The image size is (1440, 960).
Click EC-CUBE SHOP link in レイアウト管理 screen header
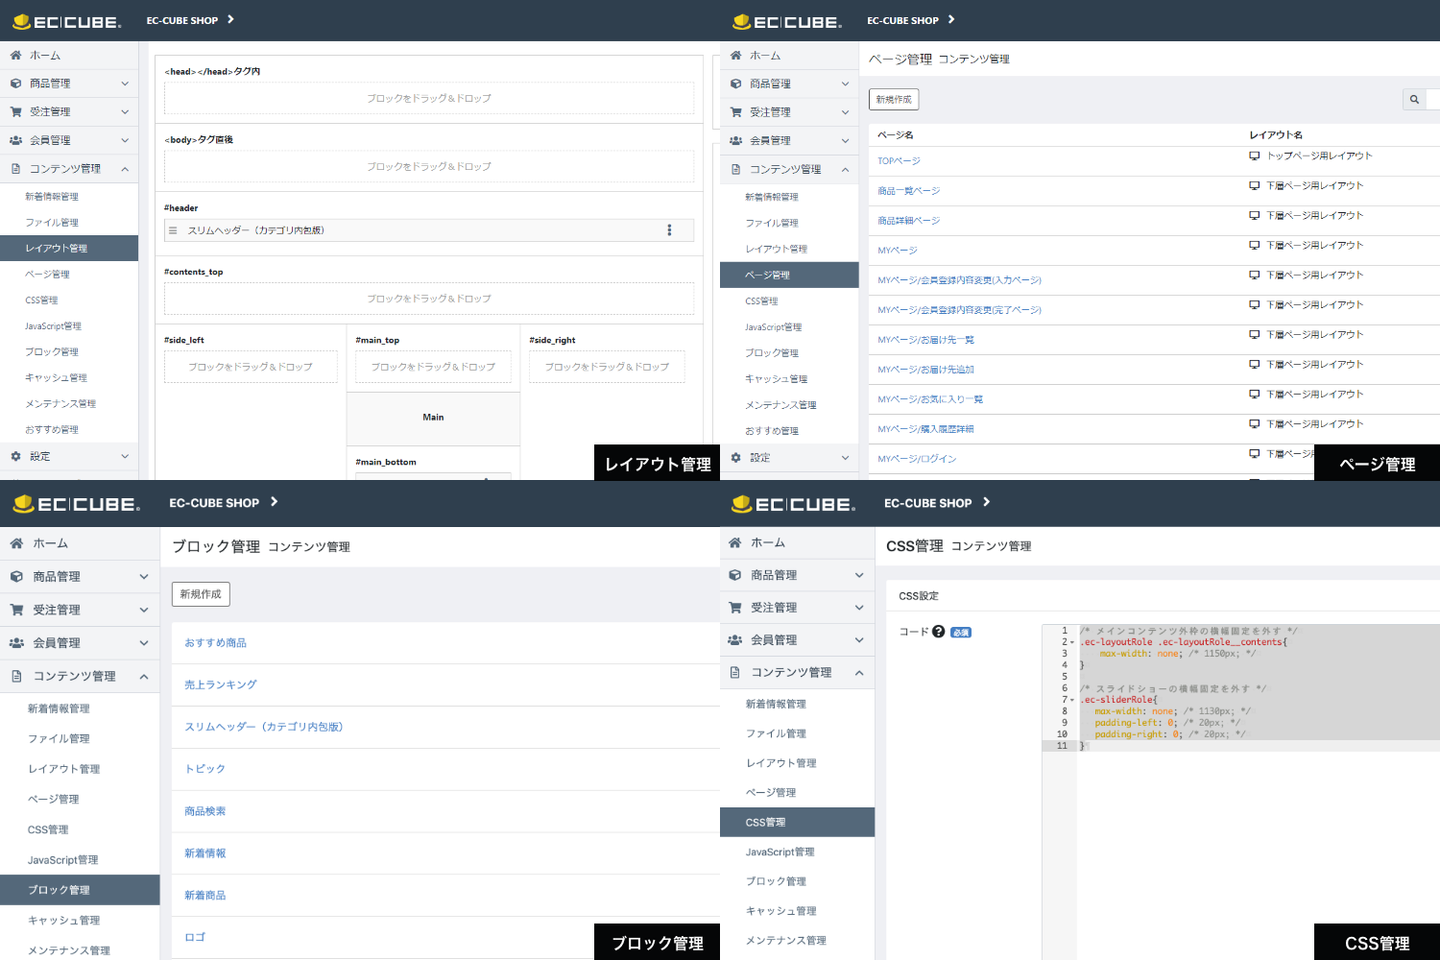(182, 20)
